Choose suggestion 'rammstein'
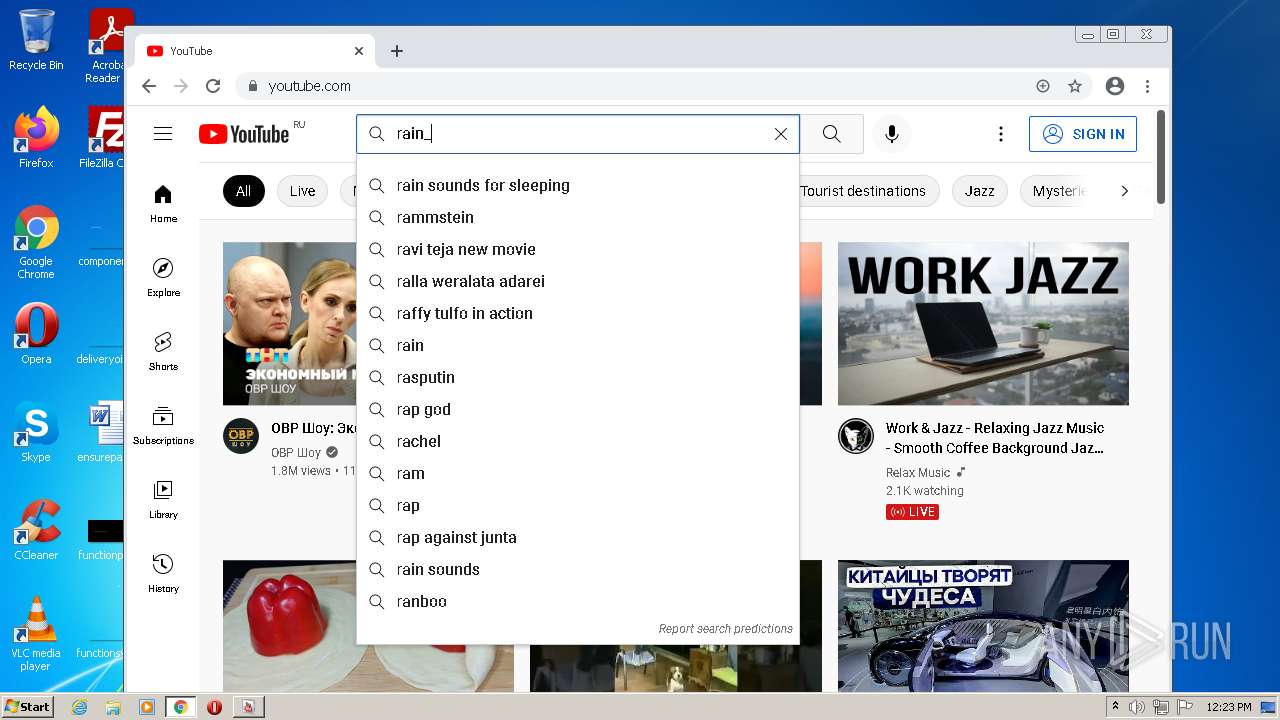 coord(578,217)
